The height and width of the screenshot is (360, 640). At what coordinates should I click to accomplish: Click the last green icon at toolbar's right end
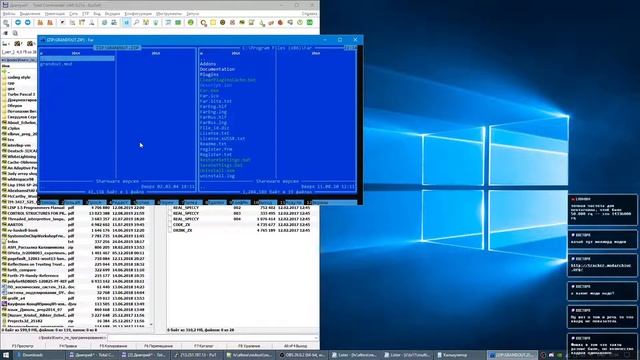(310, 23)
